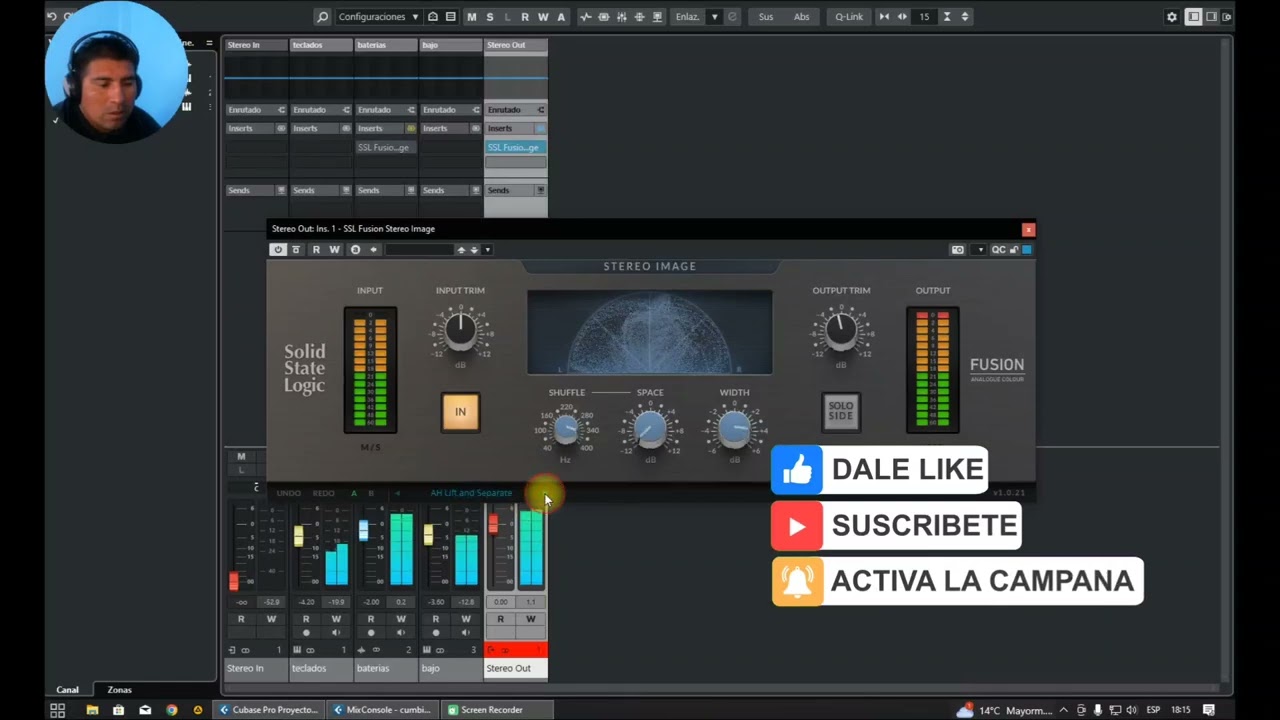1280x720 pixels.
Task: Enable plugin Read automation R button
Action: pos(316,250)
